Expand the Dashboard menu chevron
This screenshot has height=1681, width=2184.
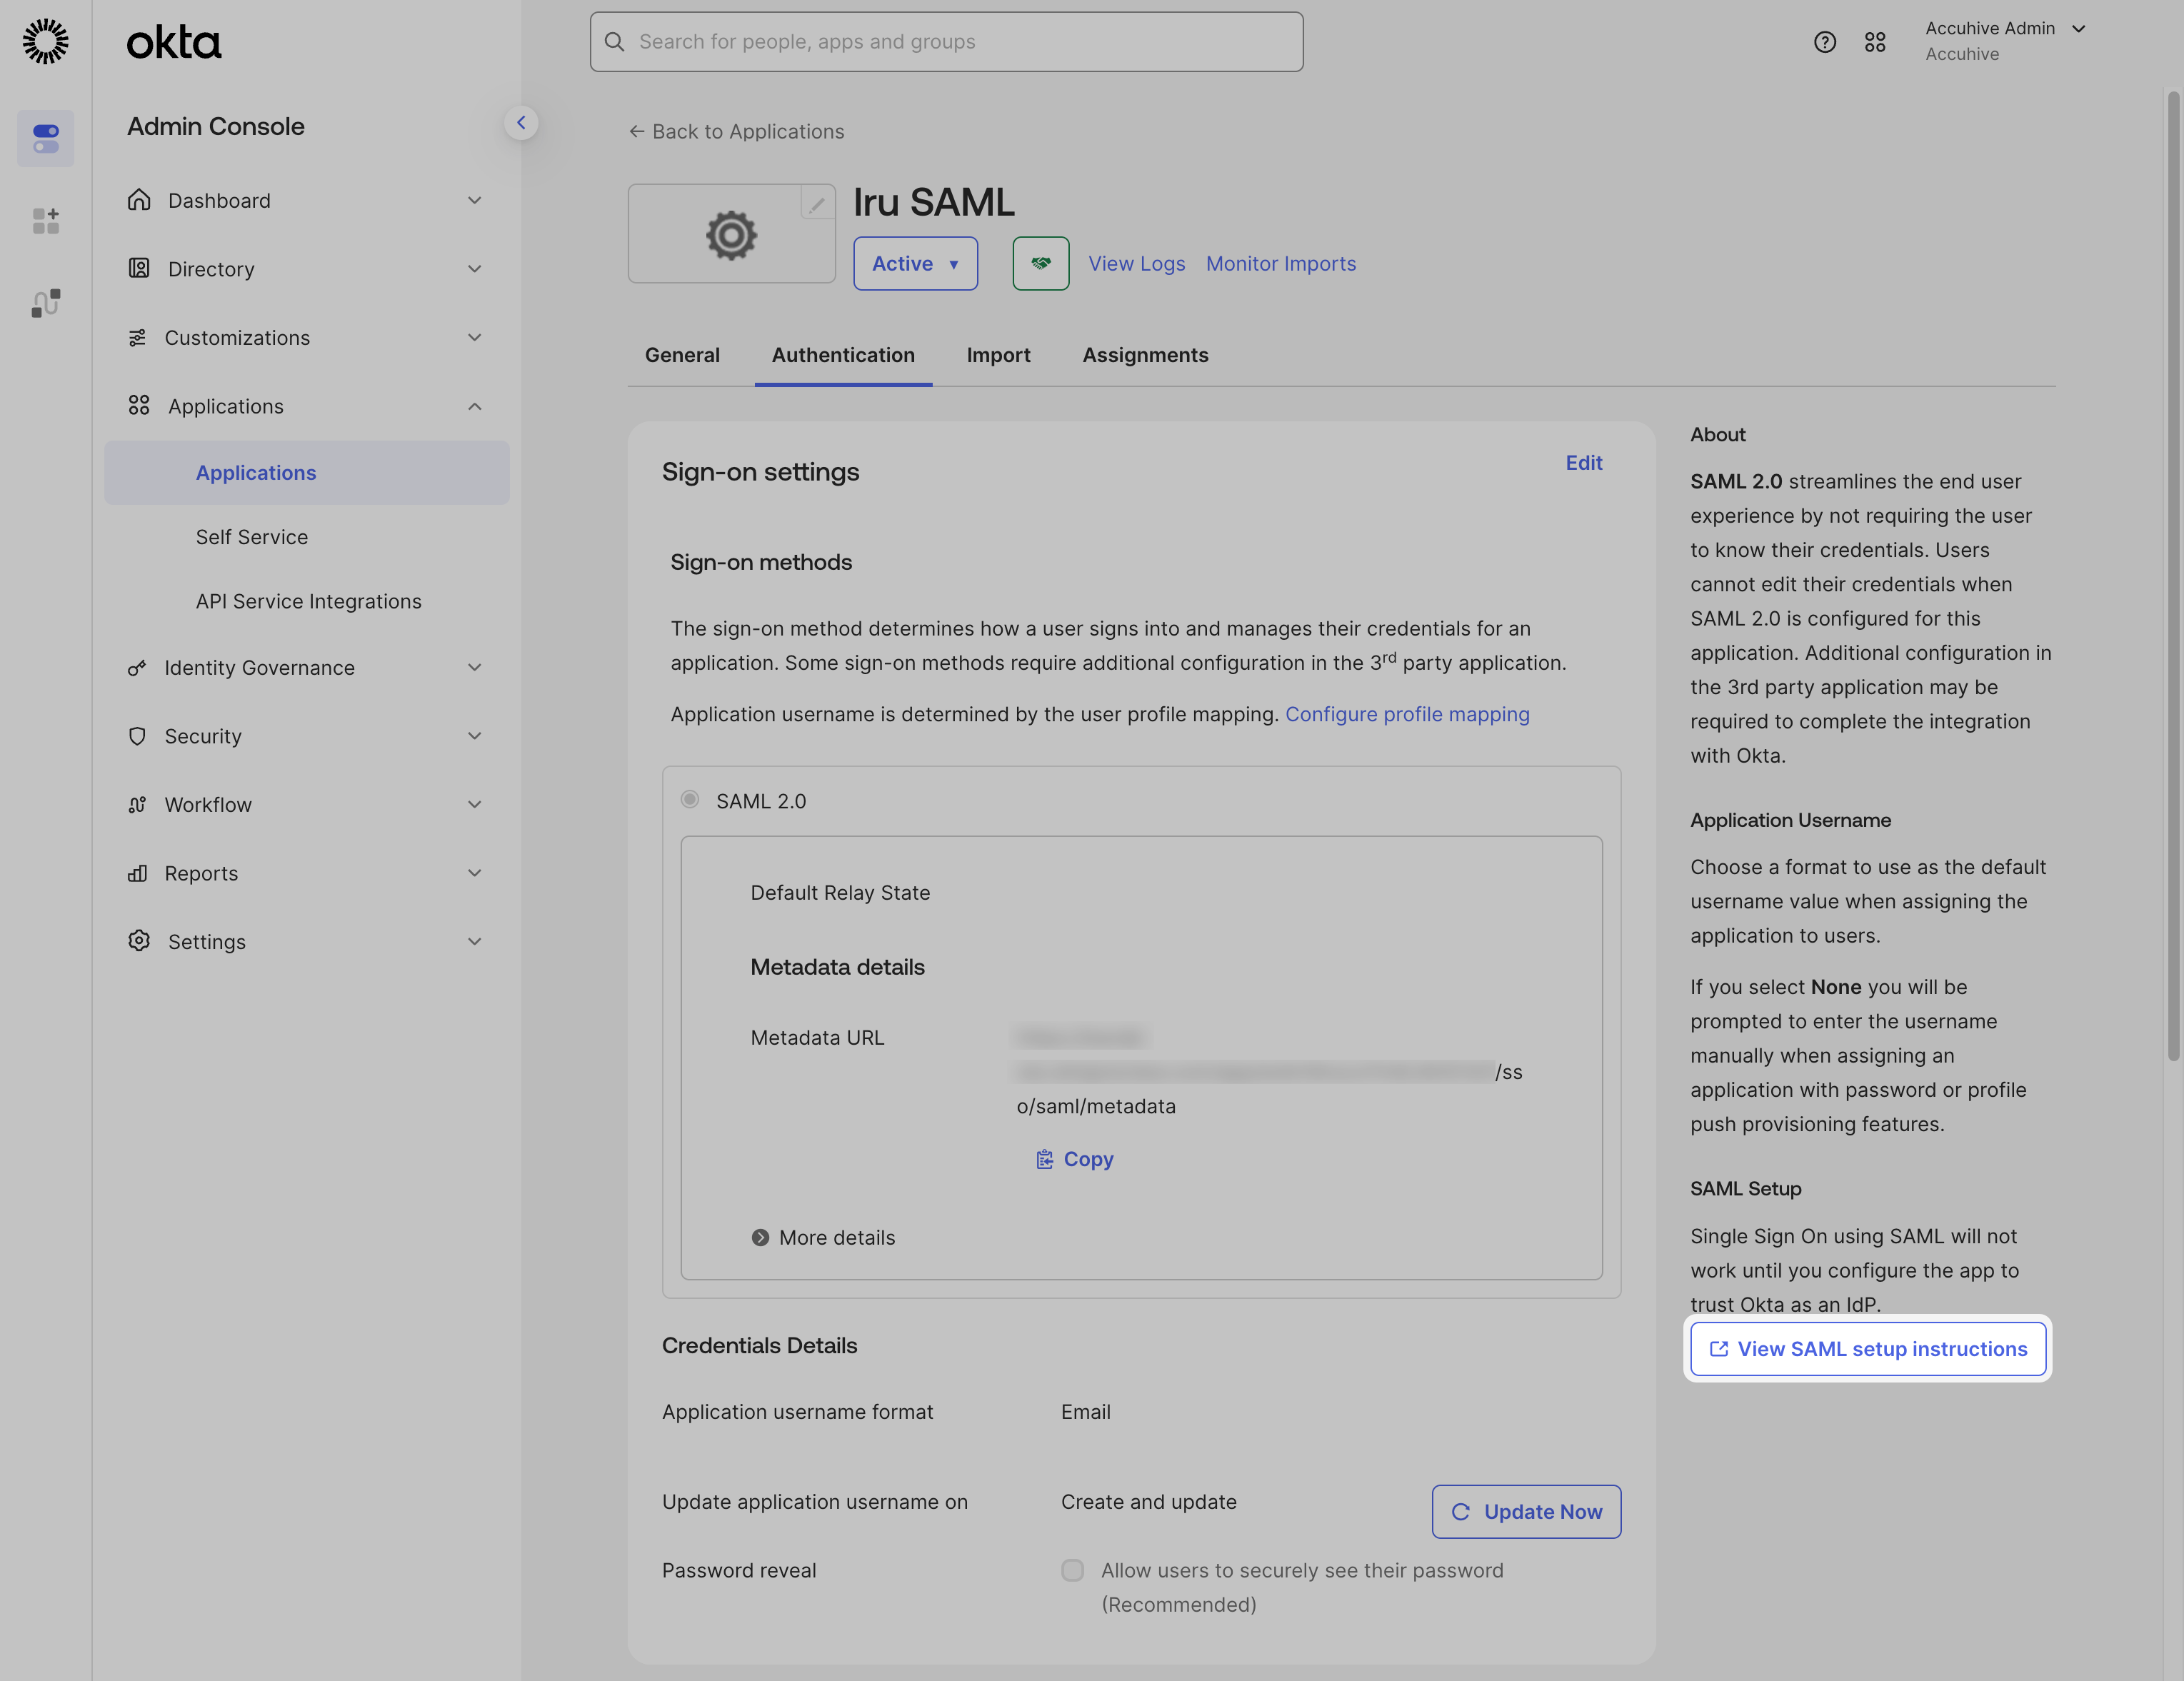click(475, 200)
